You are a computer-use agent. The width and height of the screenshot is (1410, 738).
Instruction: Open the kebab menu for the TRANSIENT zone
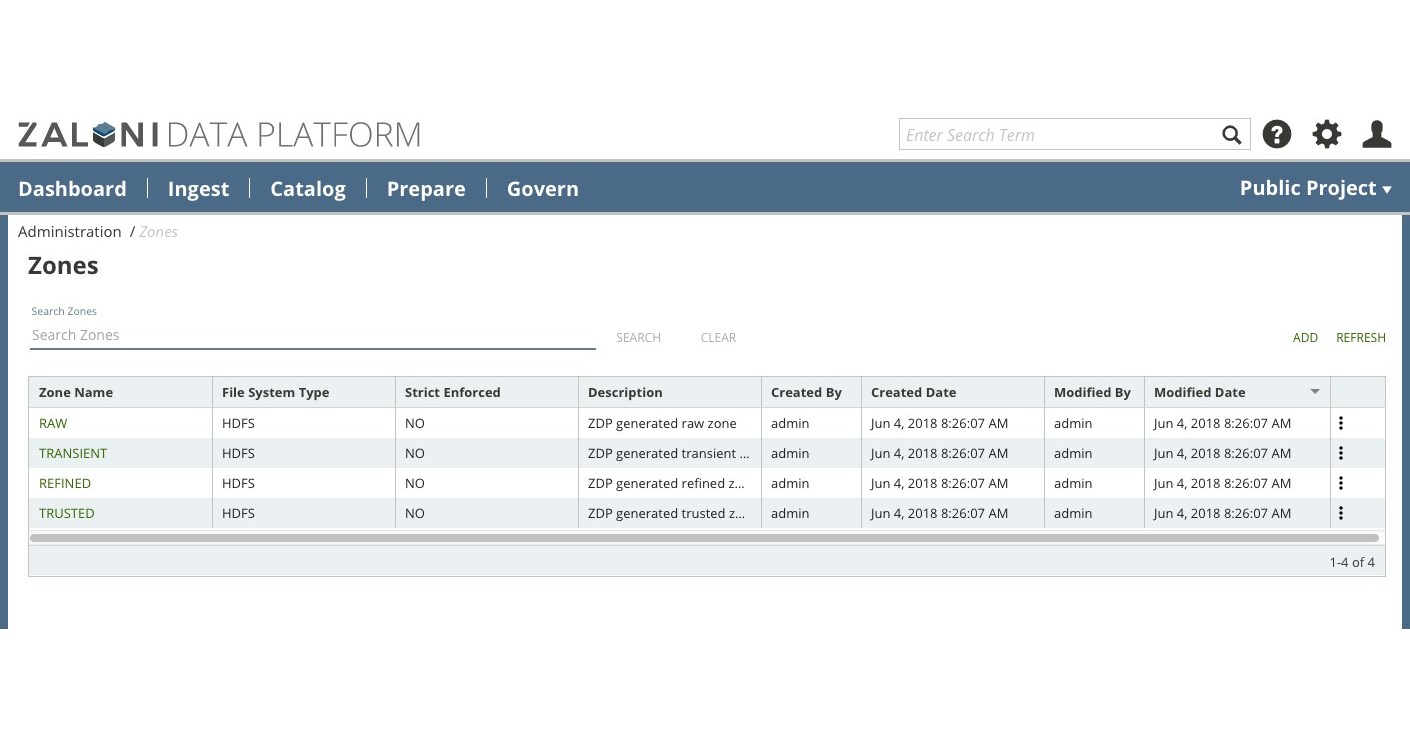pyautogui.click(x=1341, y=453)
